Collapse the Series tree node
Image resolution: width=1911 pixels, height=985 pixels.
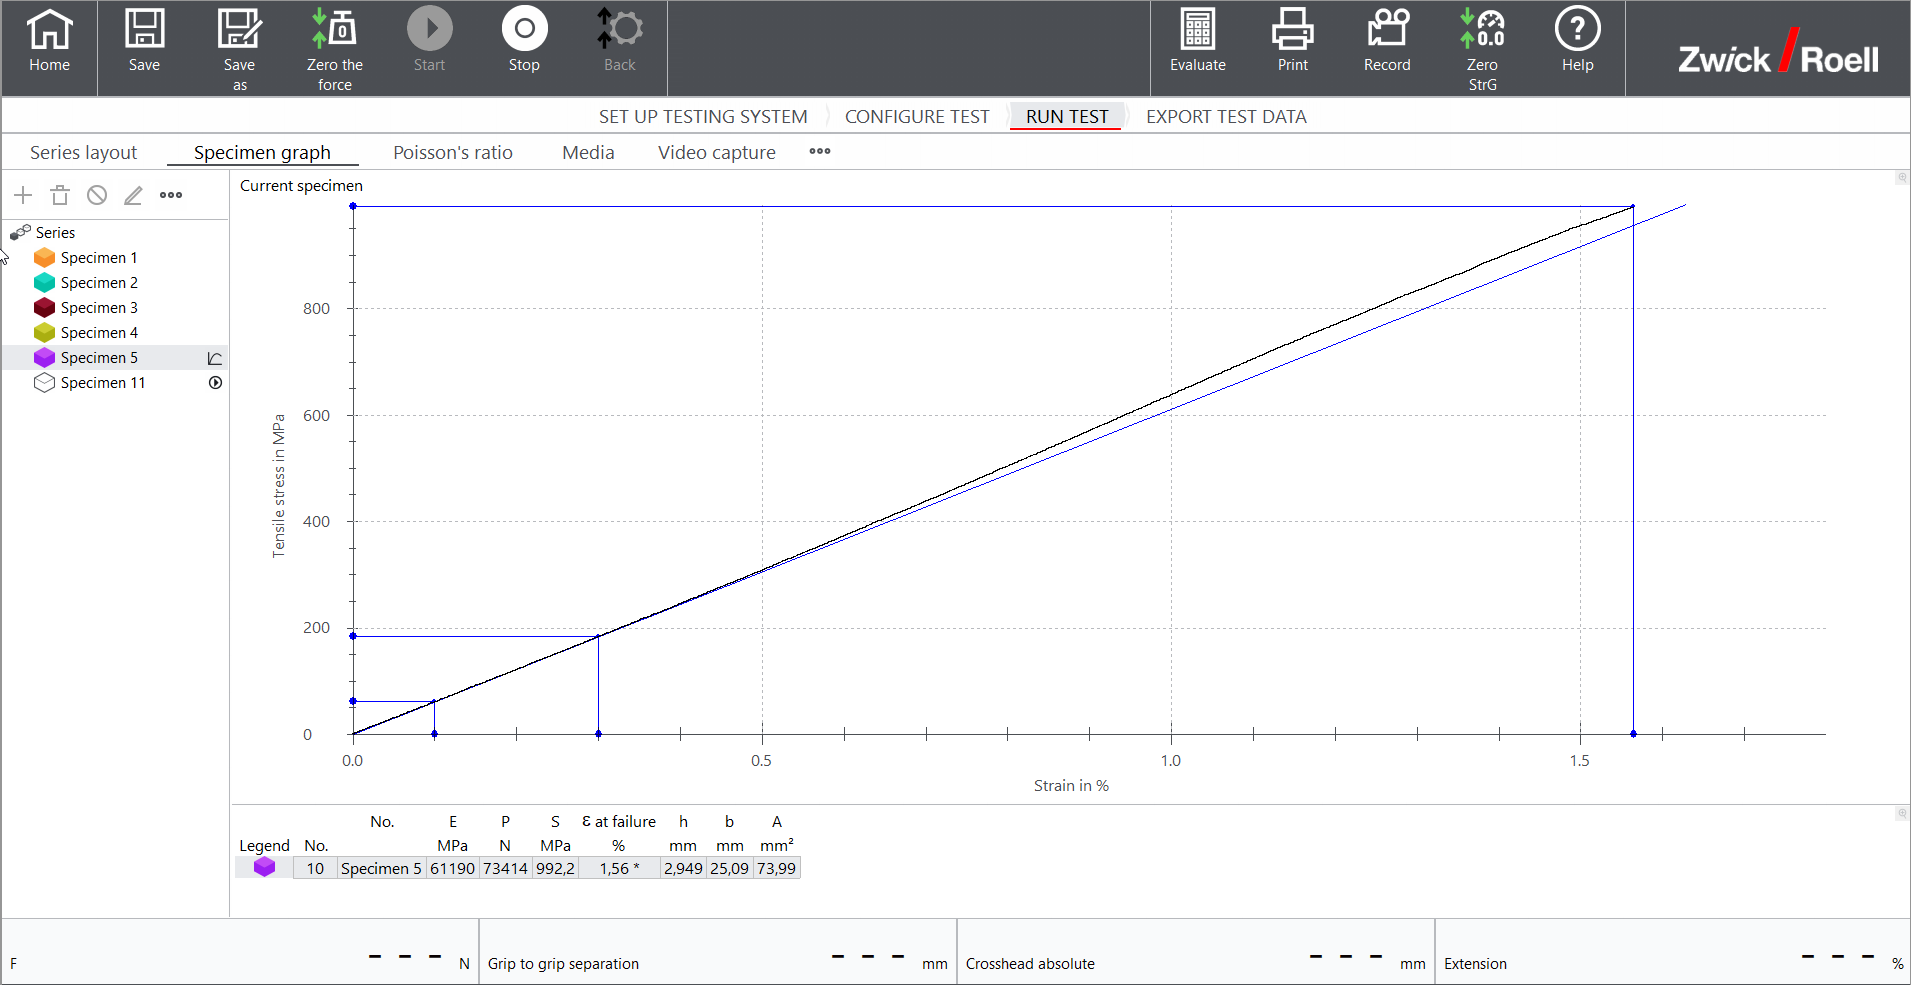20,233
